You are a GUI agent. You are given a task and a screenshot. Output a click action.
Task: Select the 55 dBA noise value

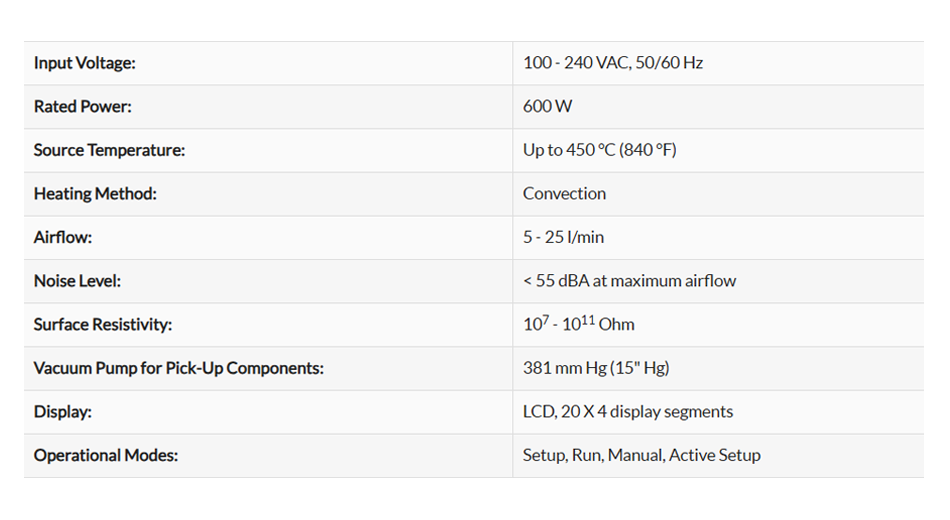tap(629, 281)
